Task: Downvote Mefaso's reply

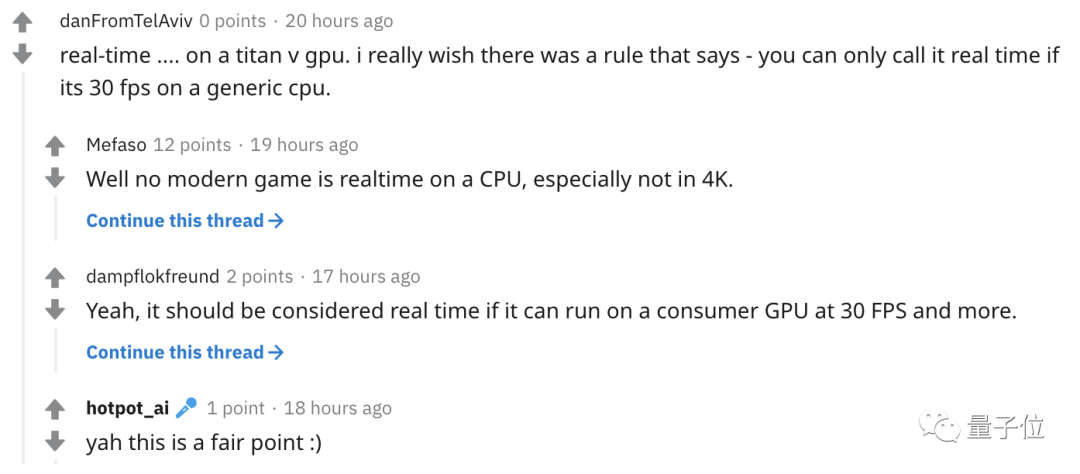Action: click(55, 178)
